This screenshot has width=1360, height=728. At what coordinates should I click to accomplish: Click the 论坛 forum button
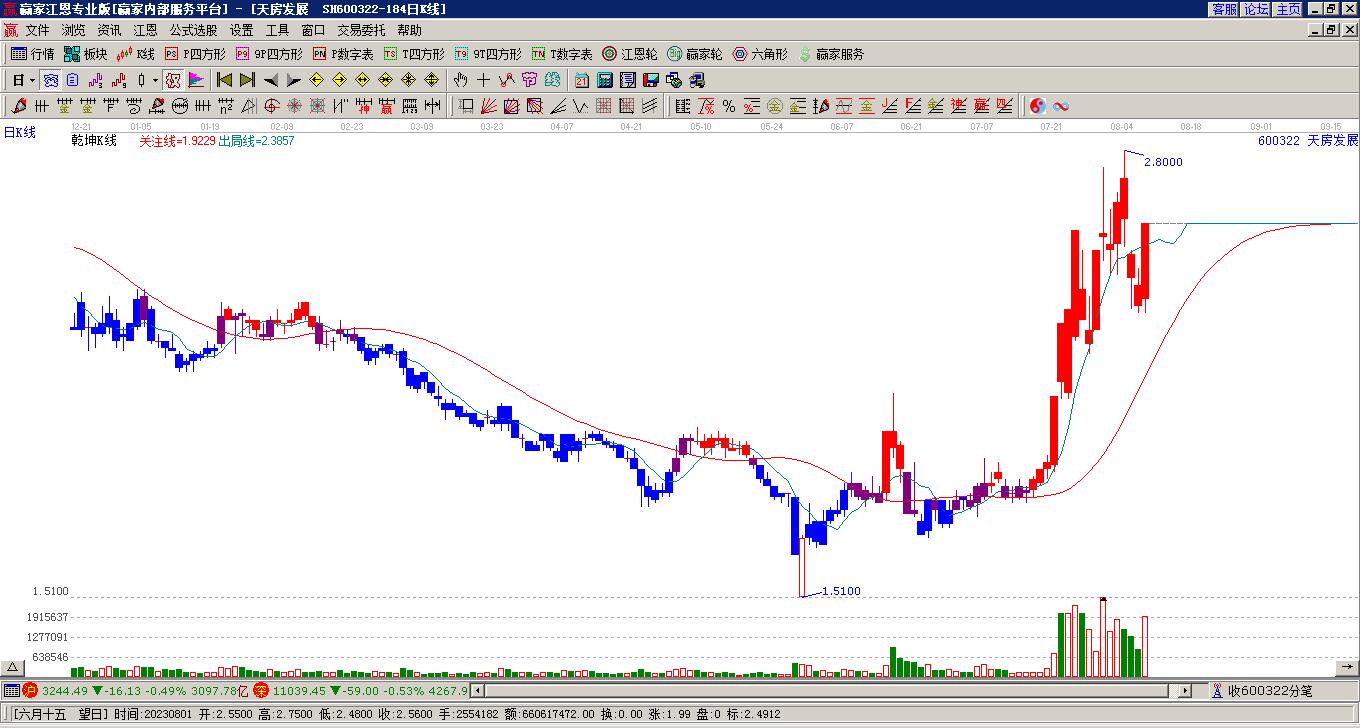pyautogui.click(x=1257, y=9)
